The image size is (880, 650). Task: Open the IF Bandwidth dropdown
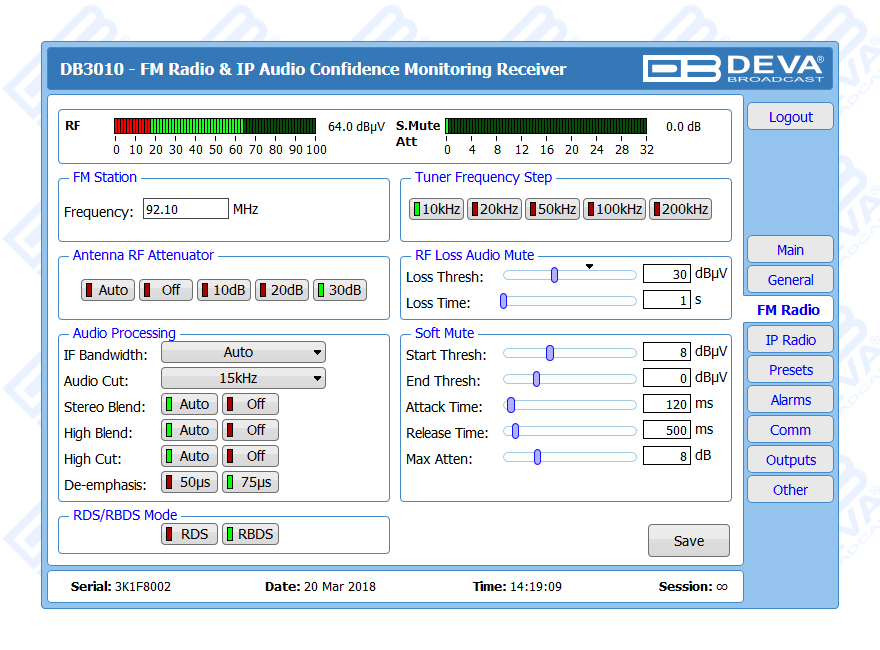pyautogui.click(x=243, y=352)
